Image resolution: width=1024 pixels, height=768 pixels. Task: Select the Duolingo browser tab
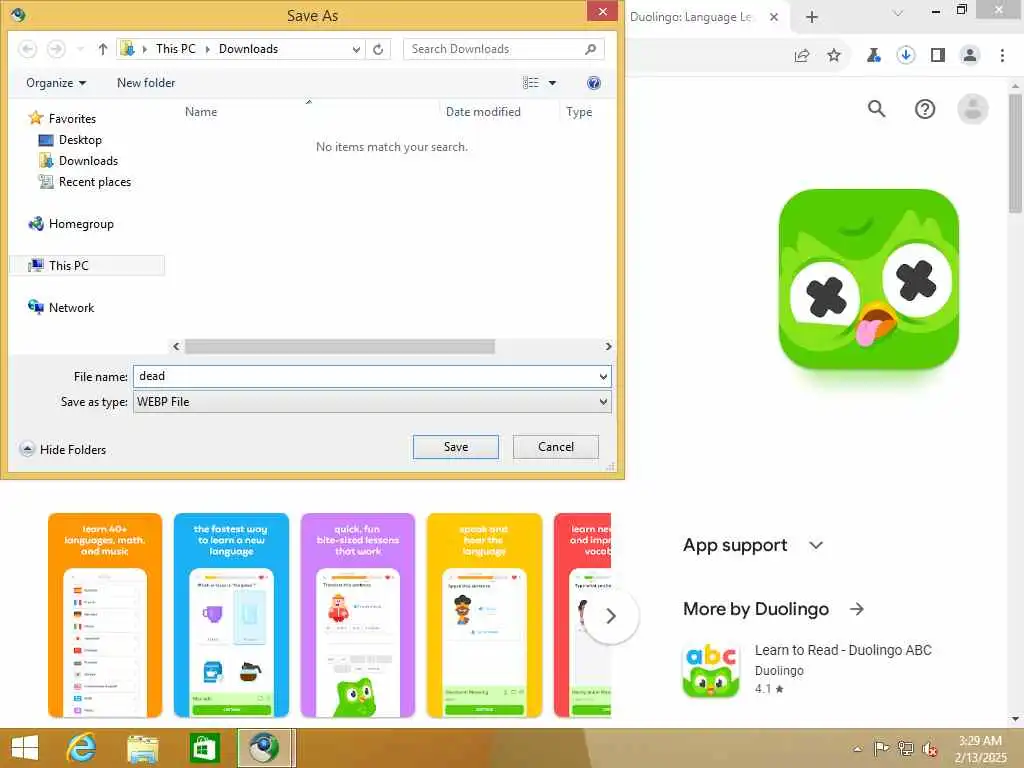tap(691, 17)
